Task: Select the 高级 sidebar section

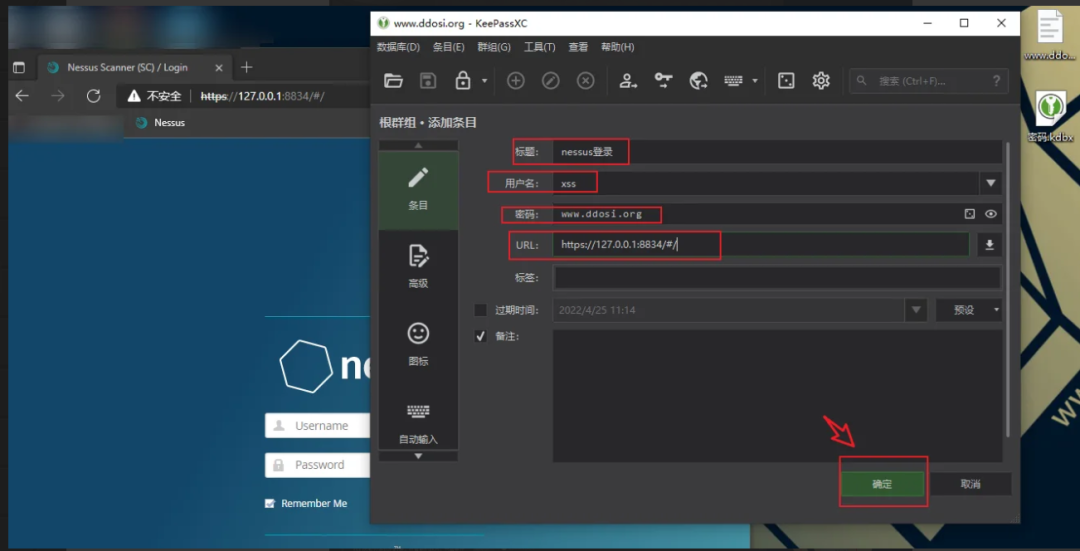Action: [418, 267]
